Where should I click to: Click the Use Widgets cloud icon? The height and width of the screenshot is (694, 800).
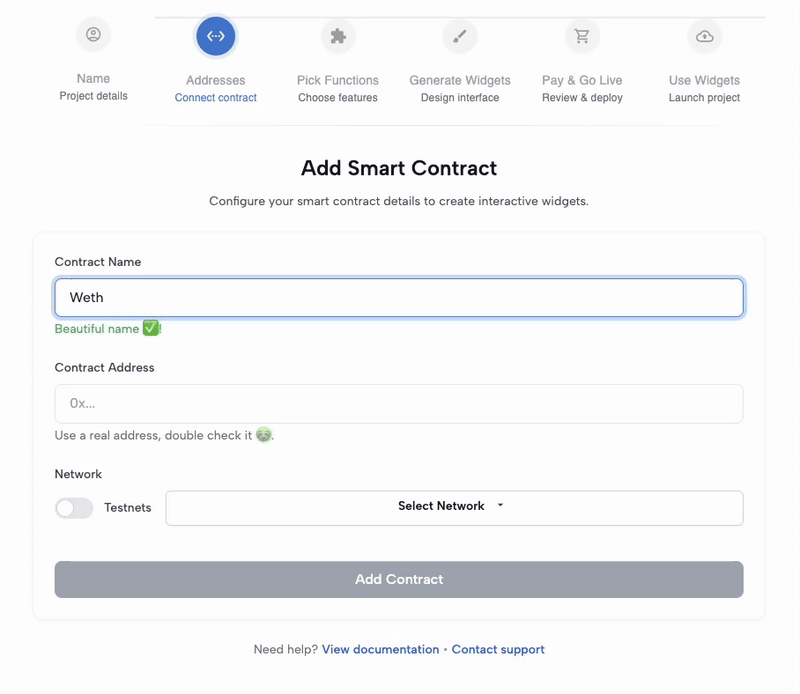coord(705,36)
